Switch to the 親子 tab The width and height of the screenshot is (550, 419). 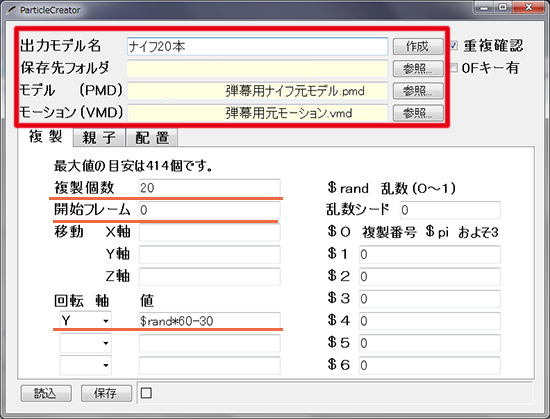click(x=99, y=137)
